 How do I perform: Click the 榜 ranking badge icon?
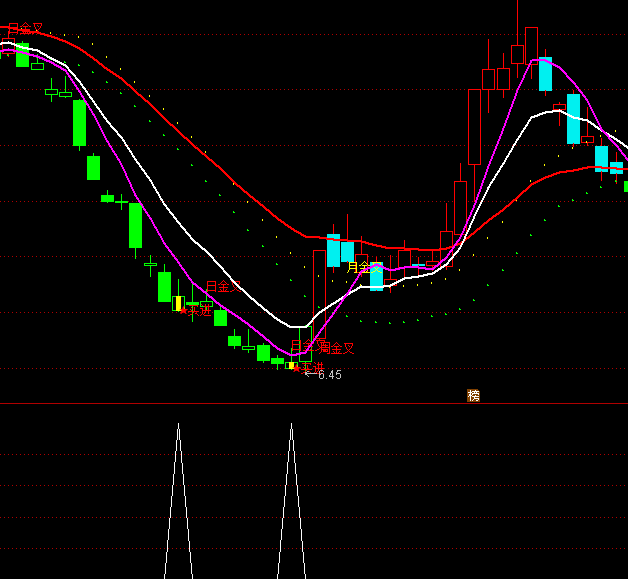473,395
